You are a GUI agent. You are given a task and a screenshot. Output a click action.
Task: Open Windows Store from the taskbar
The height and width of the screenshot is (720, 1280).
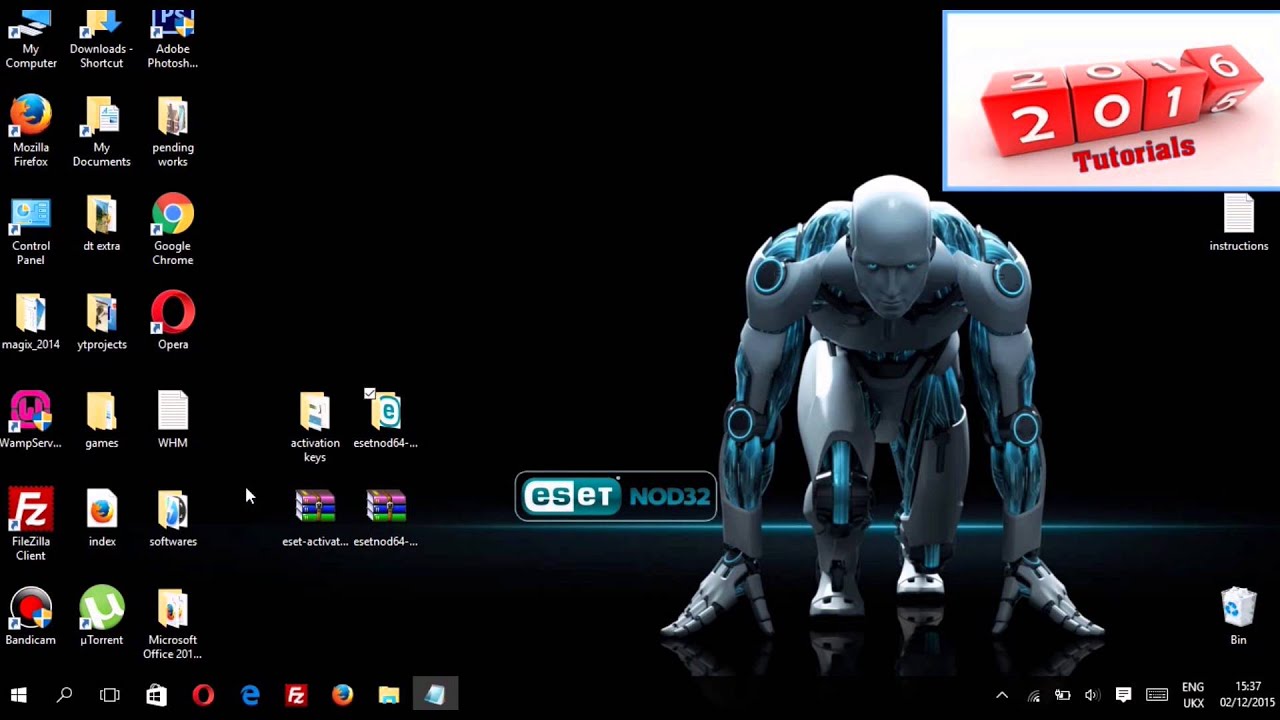[x=157, y=695]
